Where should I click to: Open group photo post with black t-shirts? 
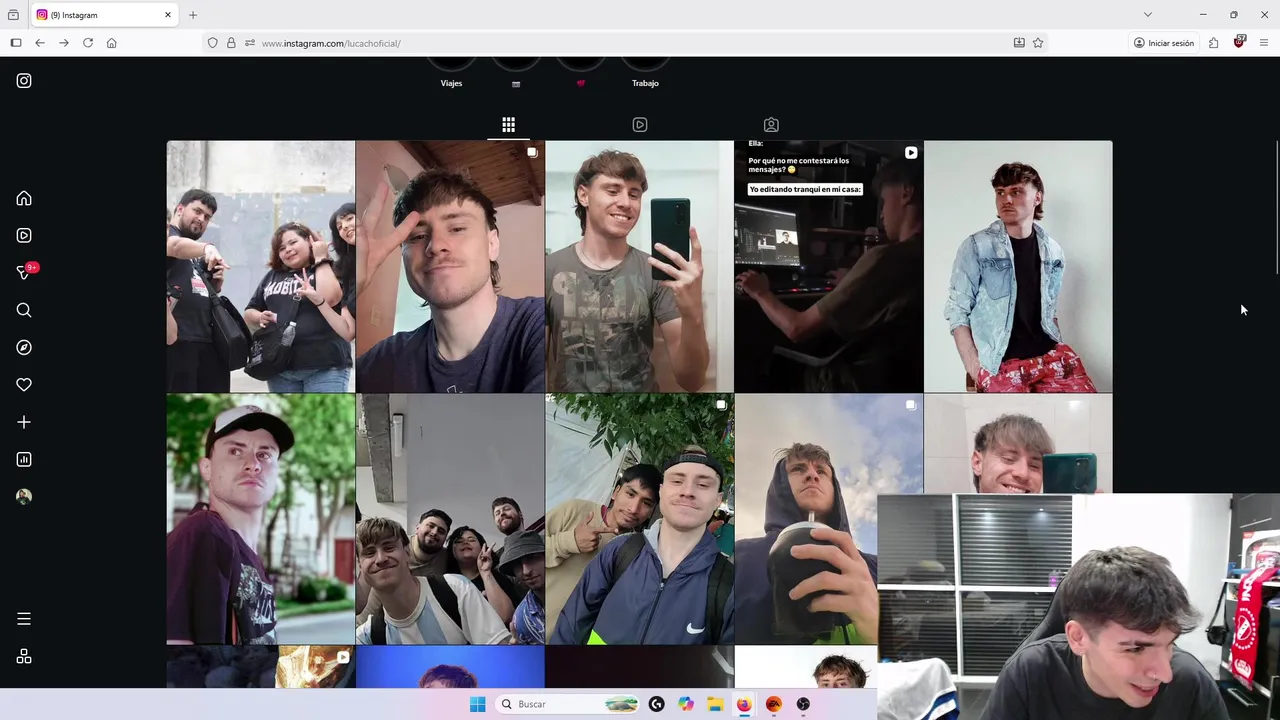point(261,266)
